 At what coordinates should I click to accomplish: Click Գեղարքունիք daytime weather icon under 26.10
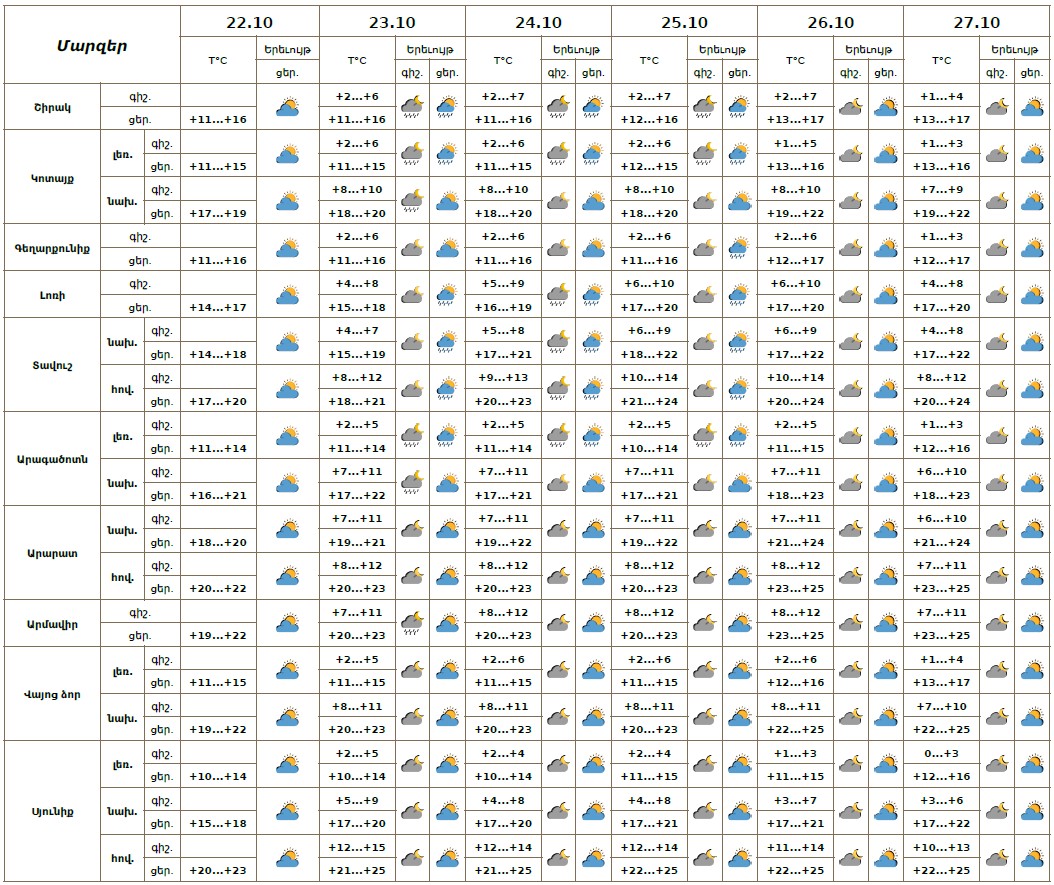(x=885, y=248)
